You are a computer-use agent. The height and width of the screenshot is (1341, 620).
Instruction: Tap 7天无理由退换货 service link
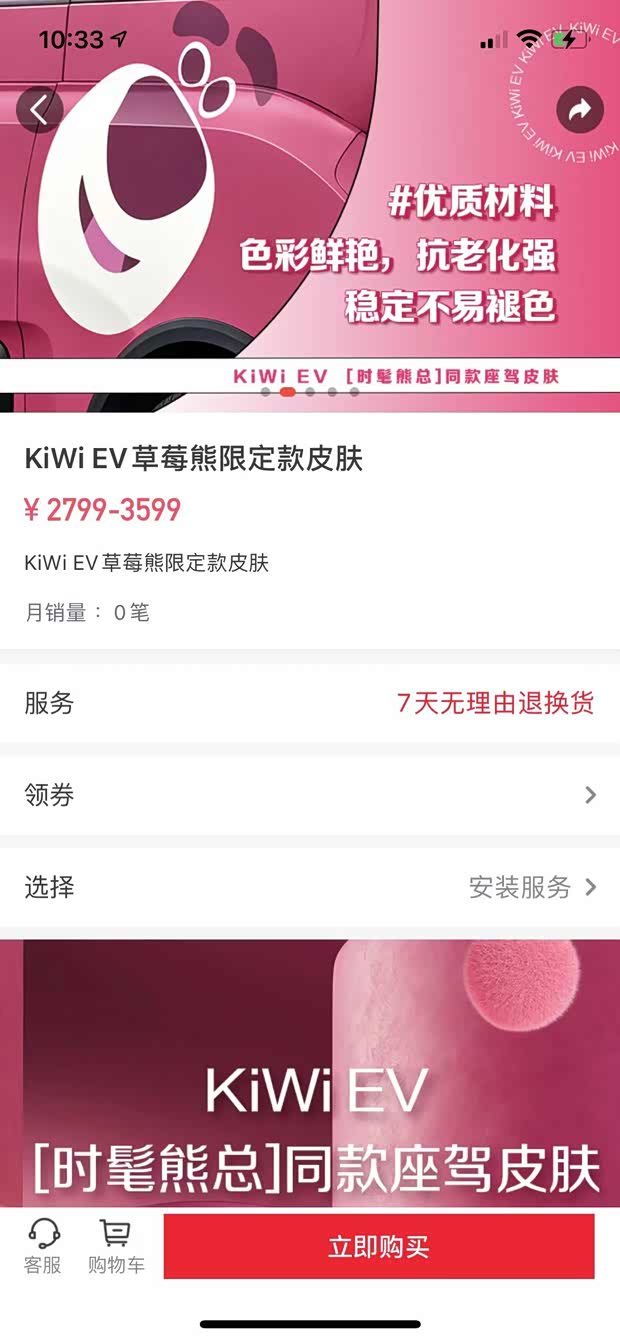(x=495, y=703)
